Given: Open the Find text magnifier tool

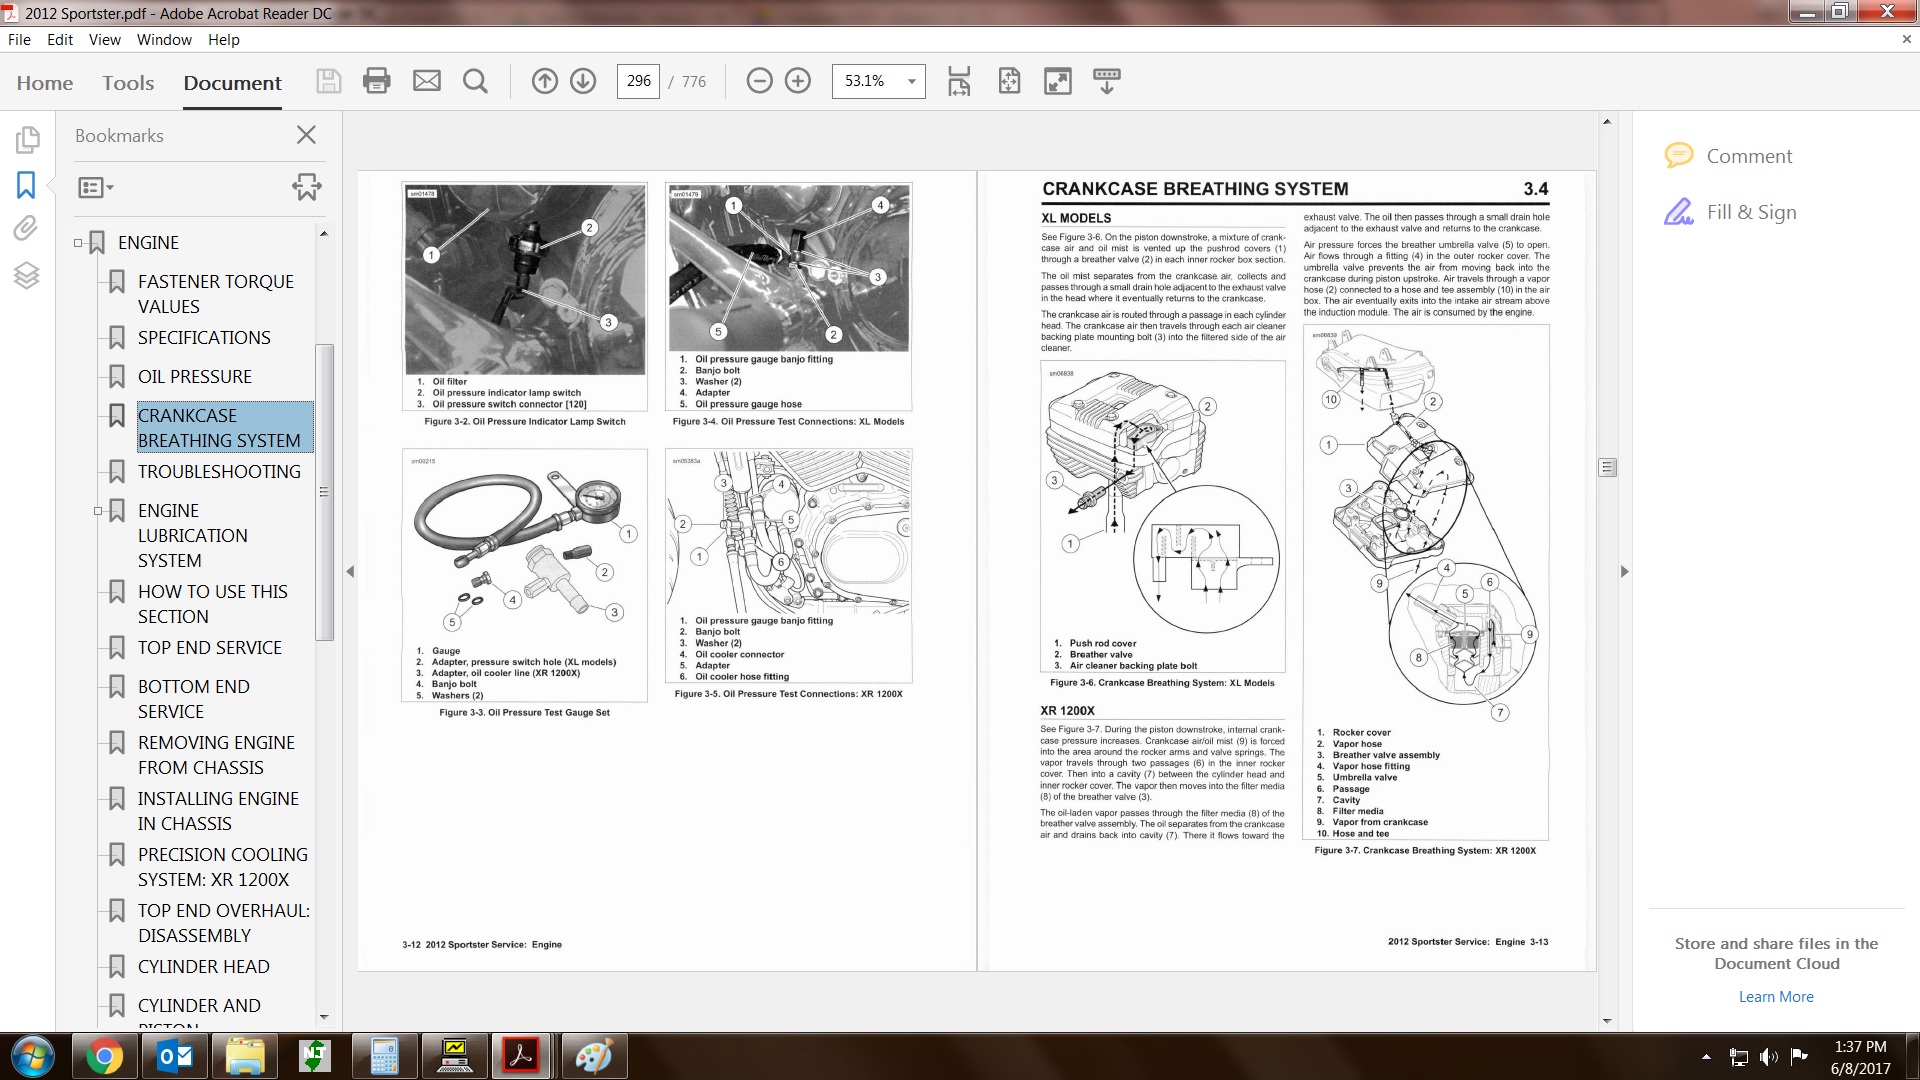Looking at the screenshot, I should click(476, 81).
